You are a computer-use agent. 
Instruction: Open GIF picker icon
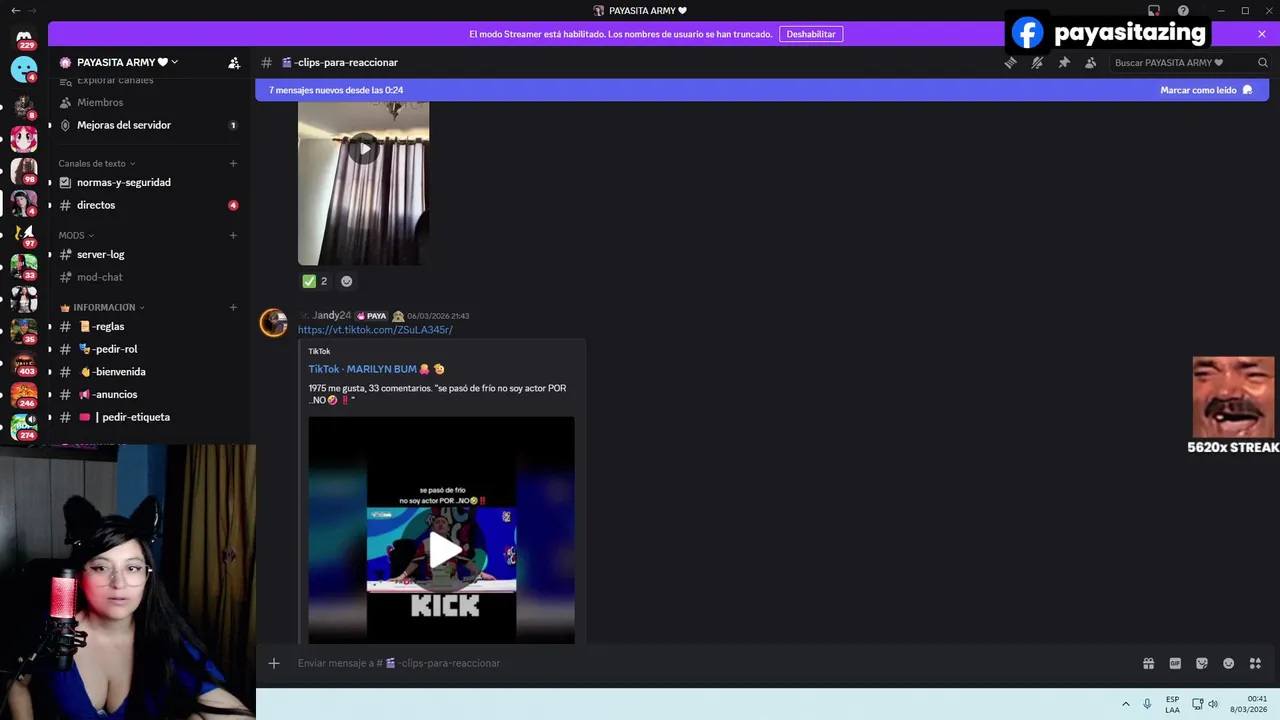pos(1175,663)
